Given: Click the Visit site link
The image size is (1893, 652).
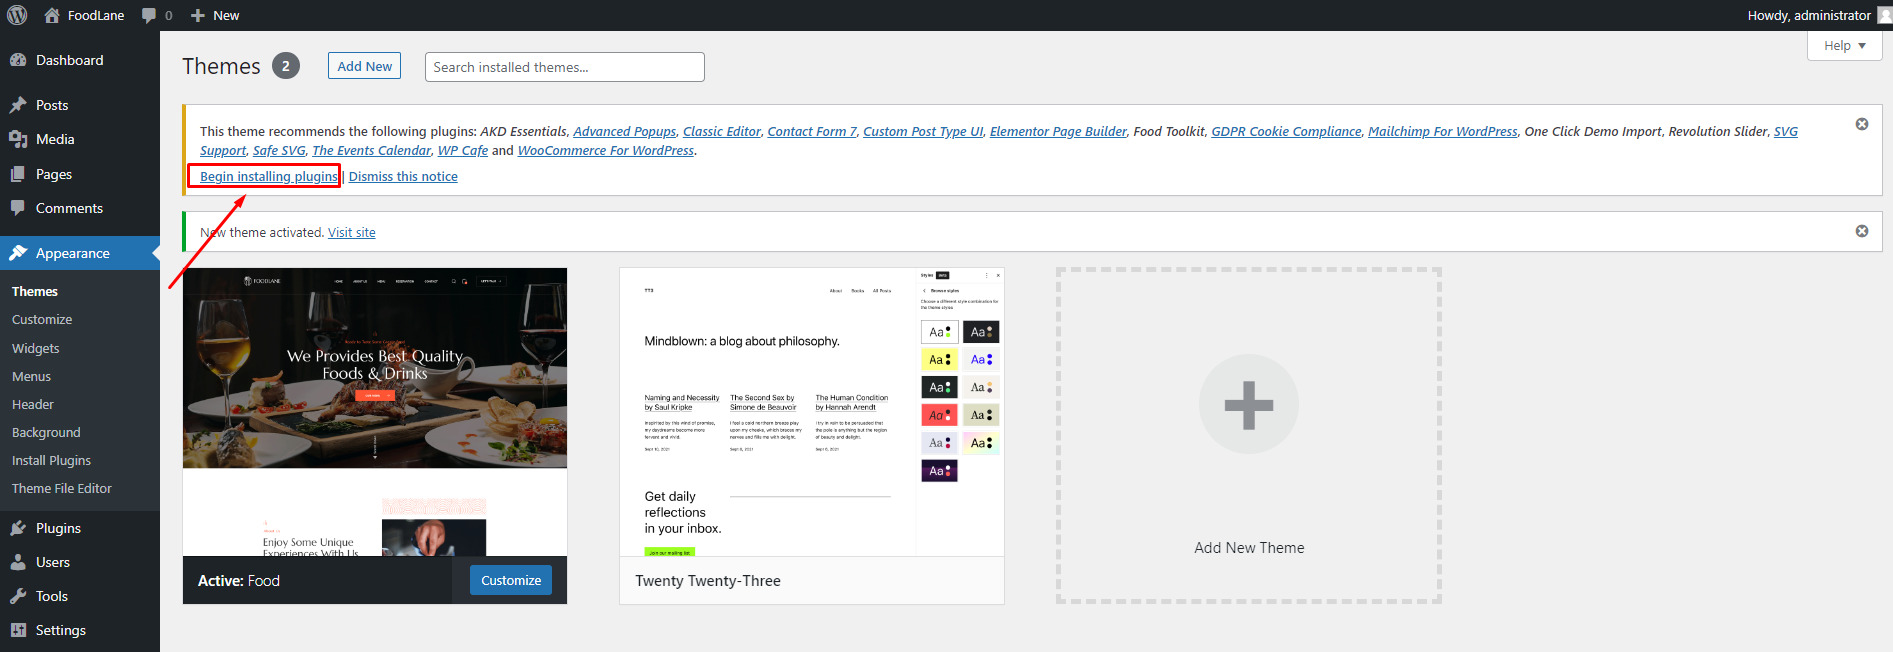Looking at the screenshot, I should point(352,232).
